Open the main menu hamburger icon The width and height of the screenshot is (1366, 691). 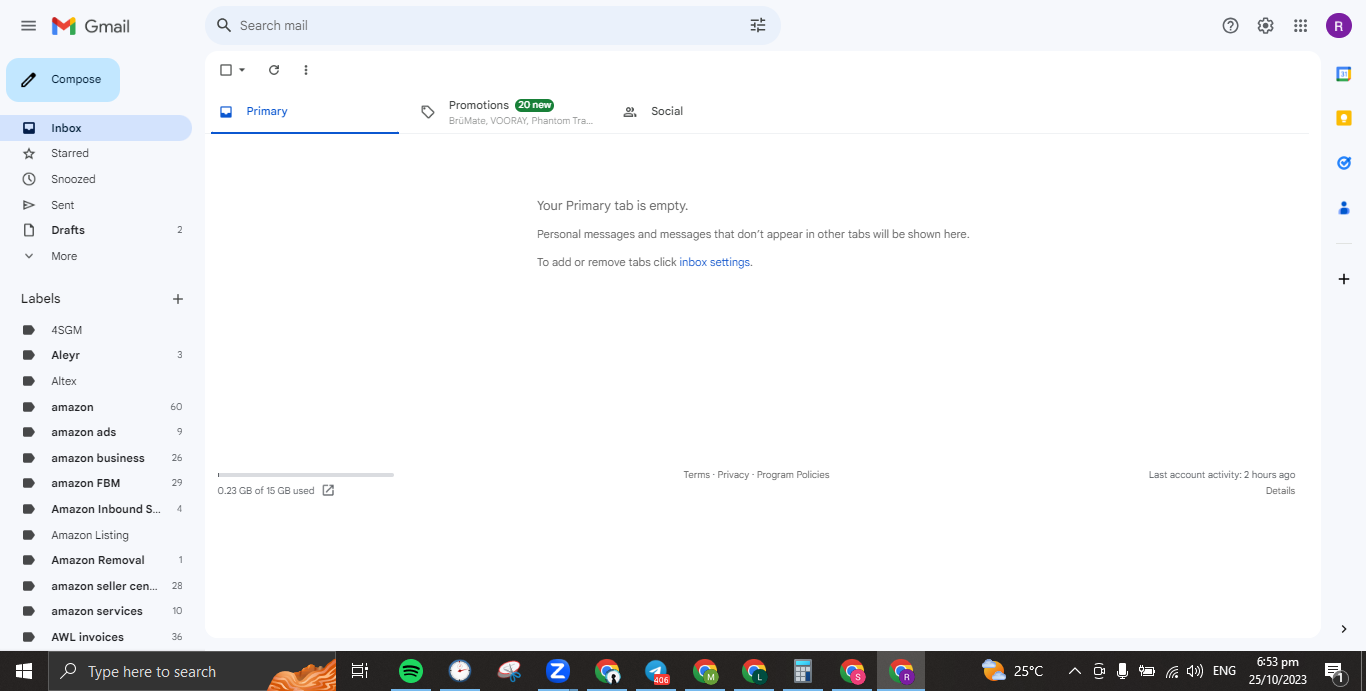(28, 26)
